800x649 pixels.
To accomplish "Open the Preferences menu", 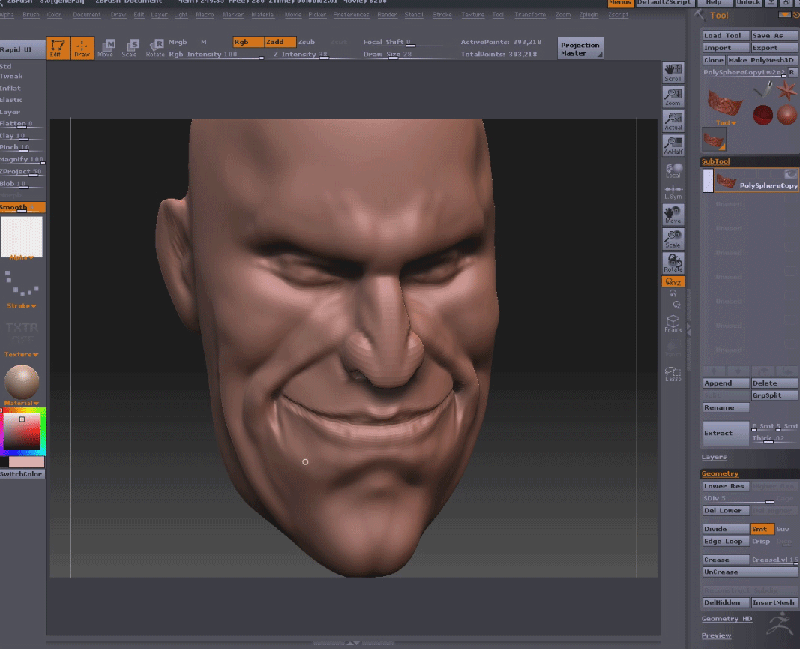I will coord(352,15).
